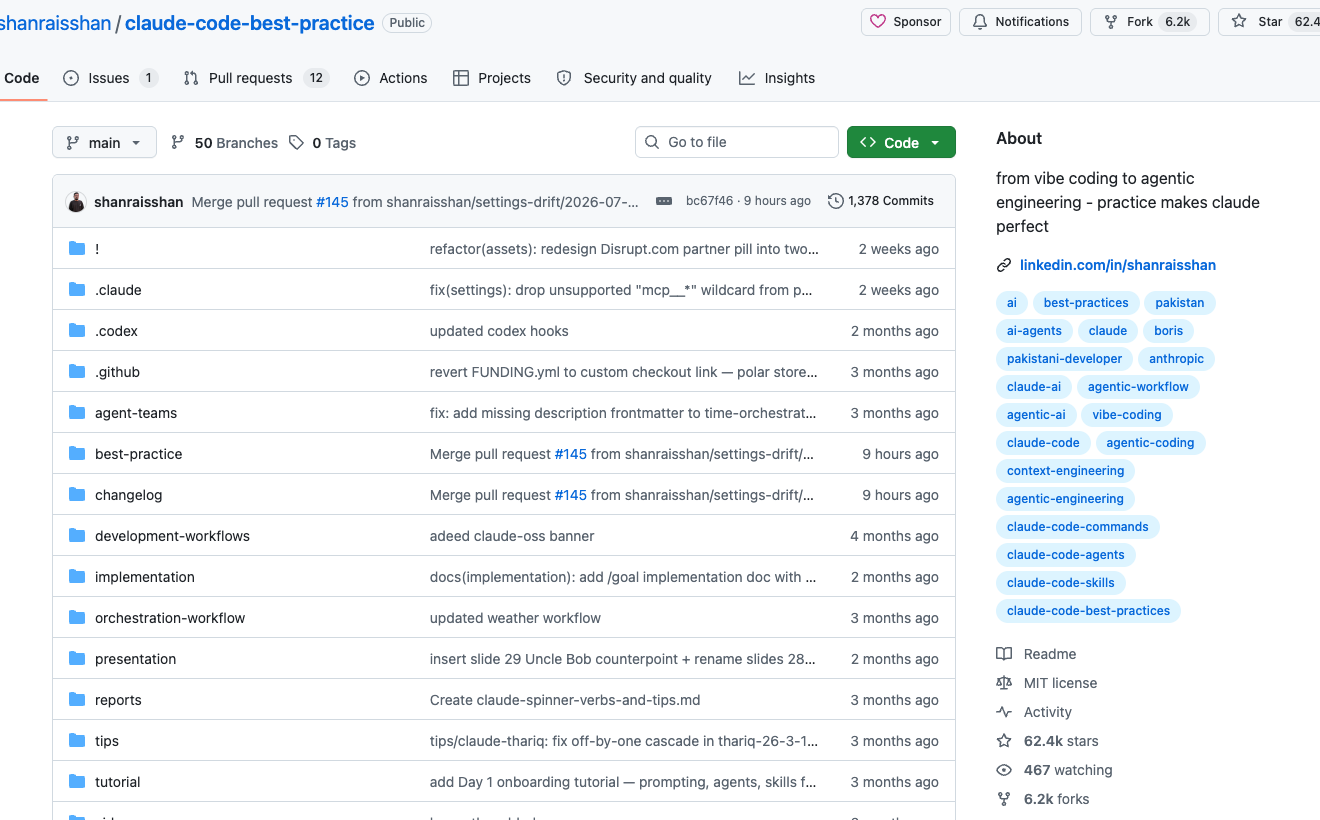Open the shanraisshan author name in commit bar
The width and height of the screenshot is (1320, 820).
(x=139, y=202)
